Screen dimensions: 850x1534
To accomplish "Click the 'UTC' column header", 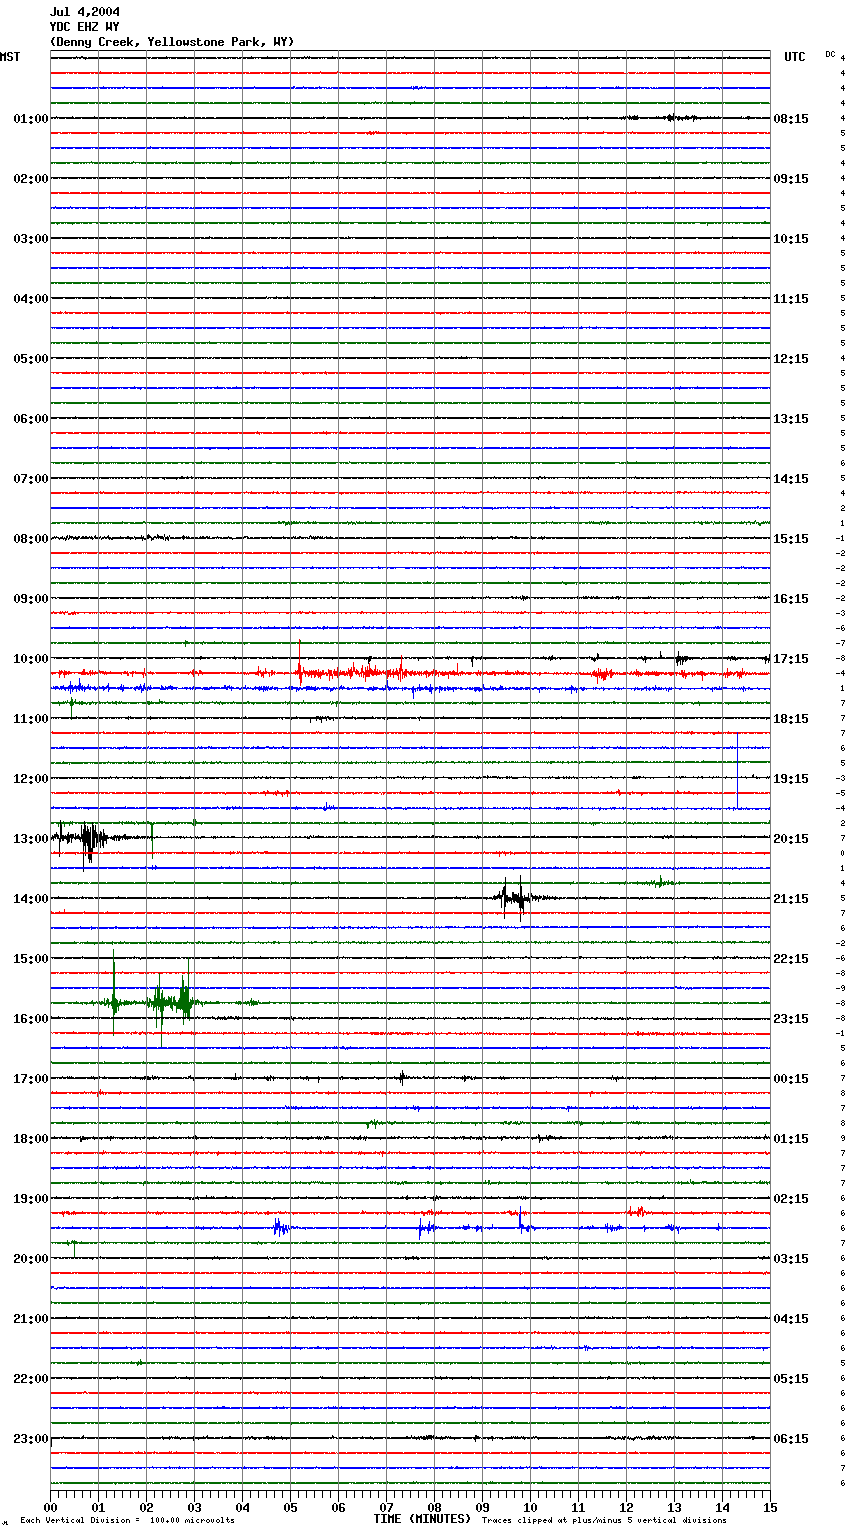I will coord(795,57).
